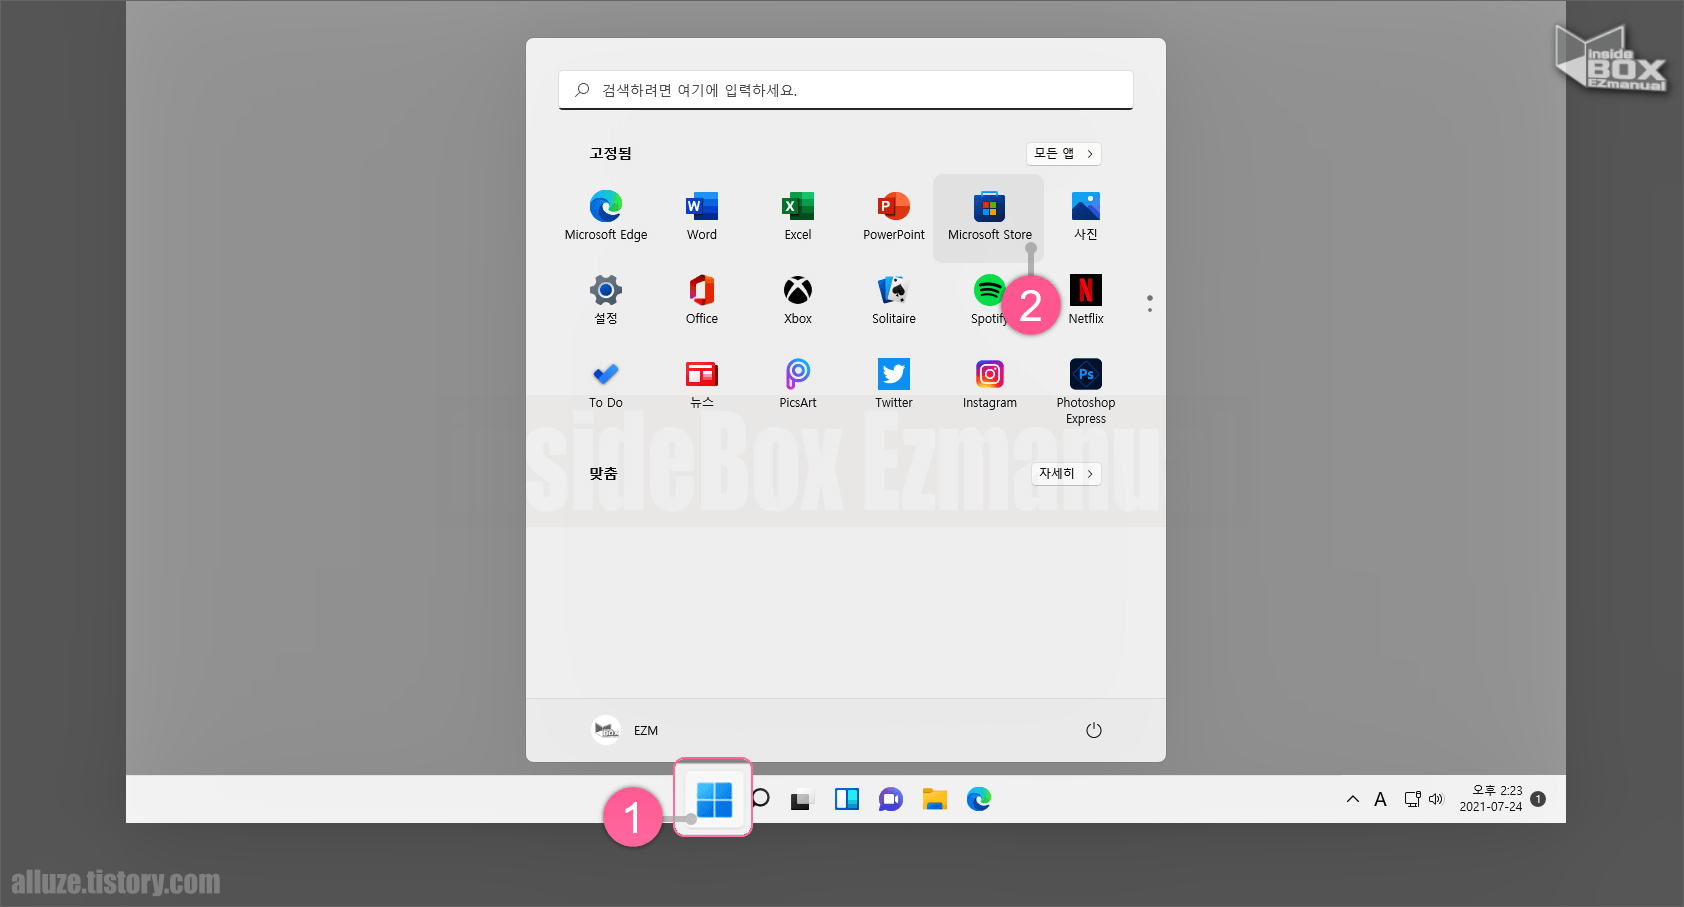Viewport: 1684px width, 907px height.
Task: Open the Teams Chat taskbar icon
Action: [891, 799]
